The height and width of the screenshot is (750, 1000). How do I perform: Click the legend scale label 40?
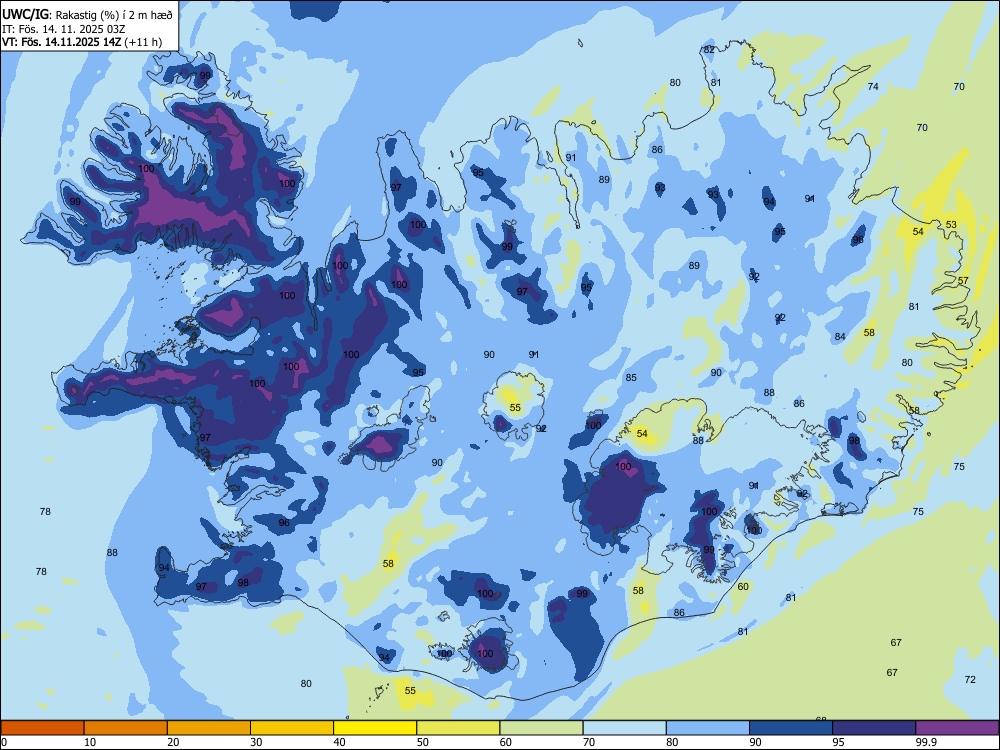click(340, 742)
